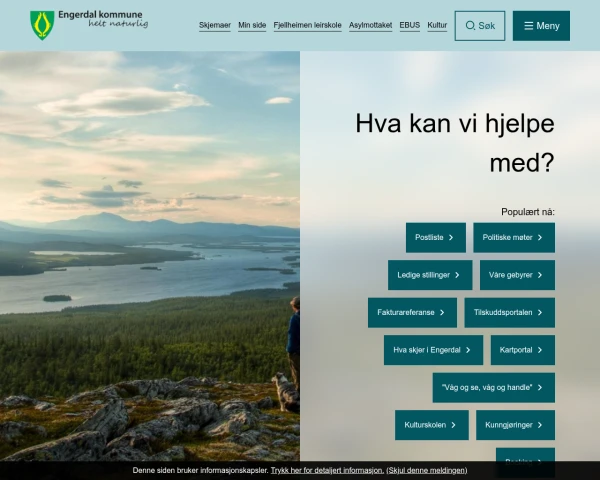Navigate to Kultur in the header
The image size is (600, 480).
[x=437, y=25]
